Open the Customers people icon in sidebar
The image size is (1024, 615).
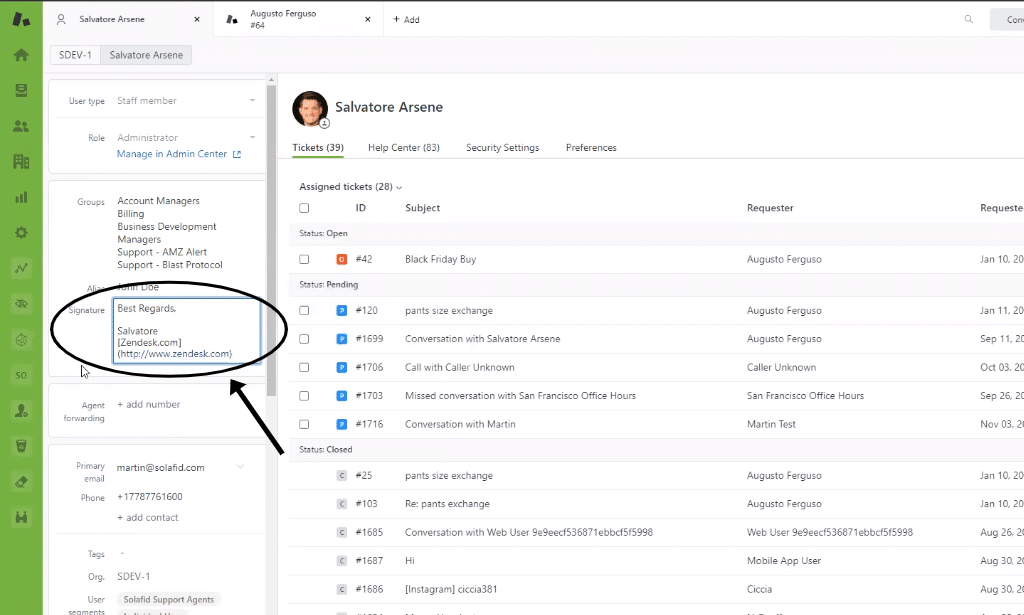pyautogui.click(x=21, y=126)
